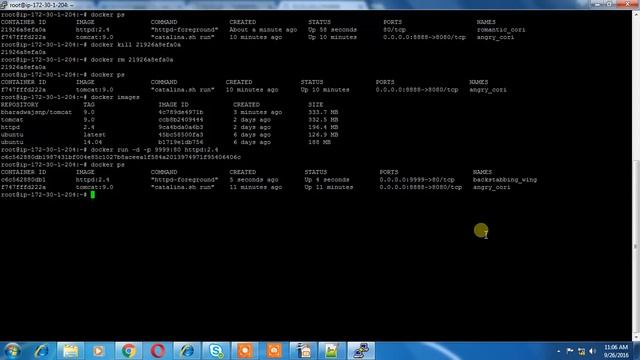Screen dimensions: 640x360
Task: Click the container ID c6c542880db1
Action: 23,180
